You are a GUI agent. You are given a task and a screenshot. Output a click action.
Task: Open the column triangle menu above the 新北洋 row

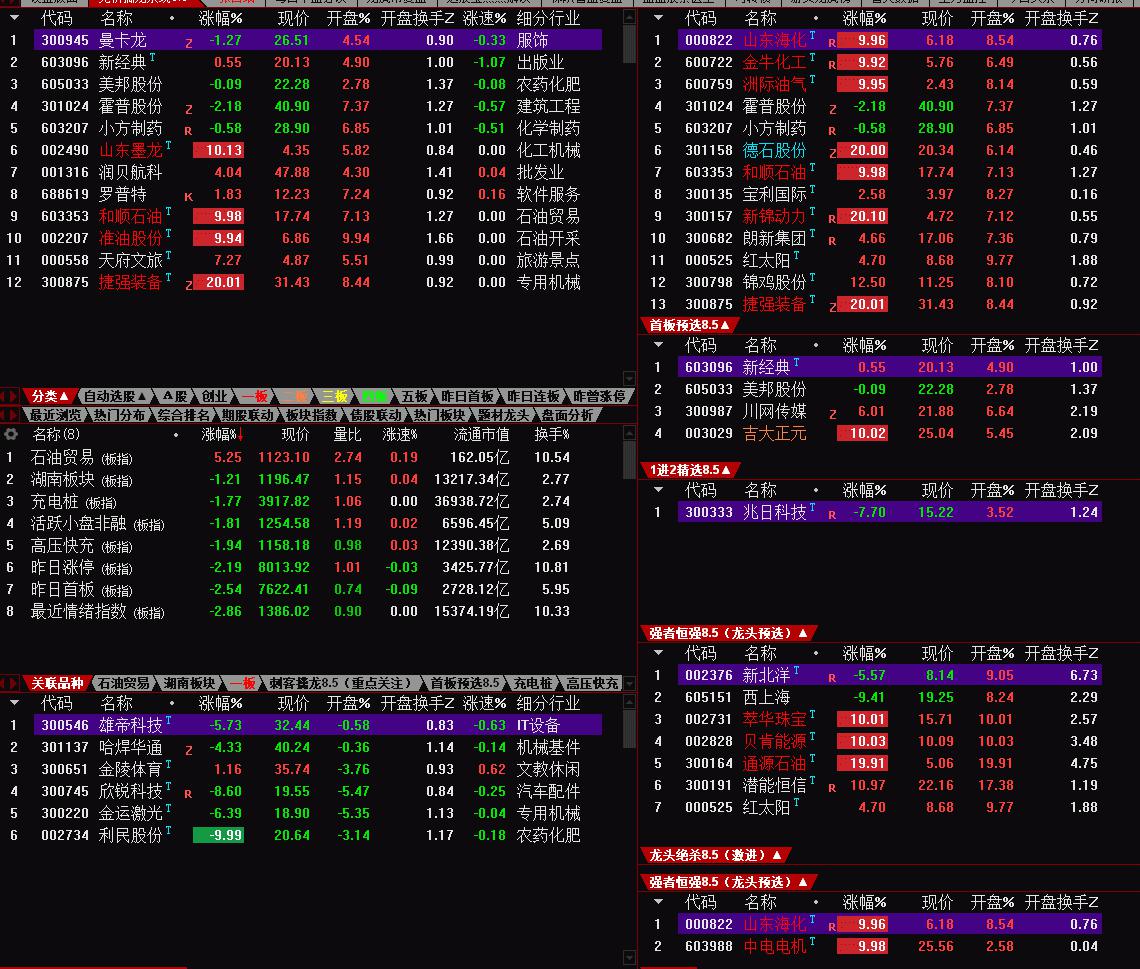pyautogui.click(x=658, y=653)
